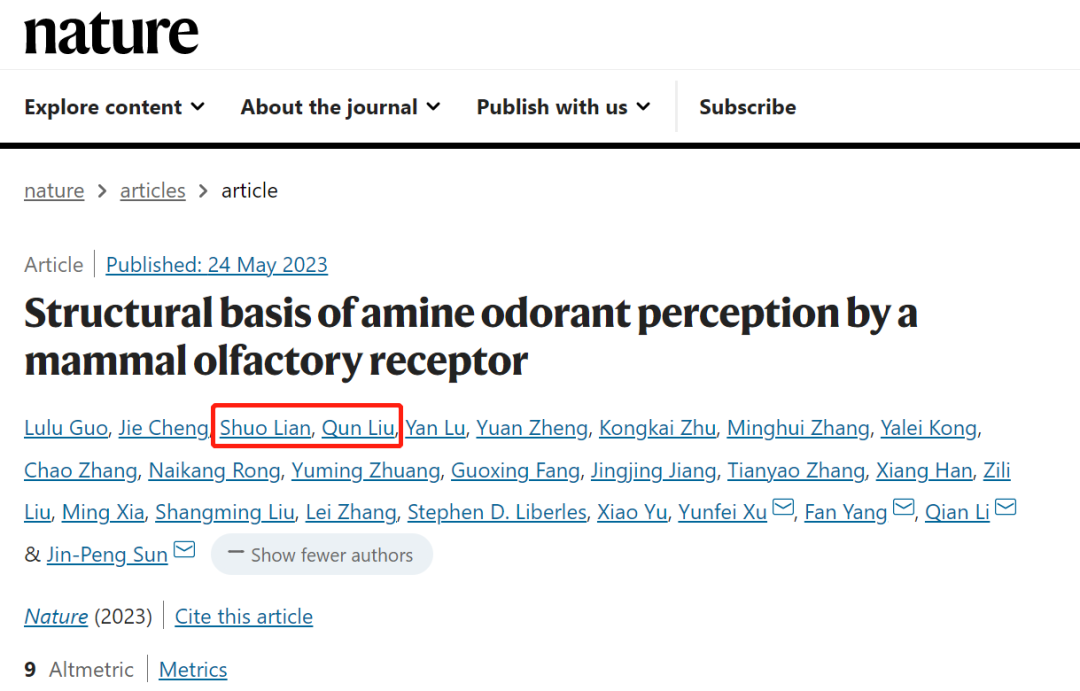Expand Publish with us menu

tap(563, 107)
